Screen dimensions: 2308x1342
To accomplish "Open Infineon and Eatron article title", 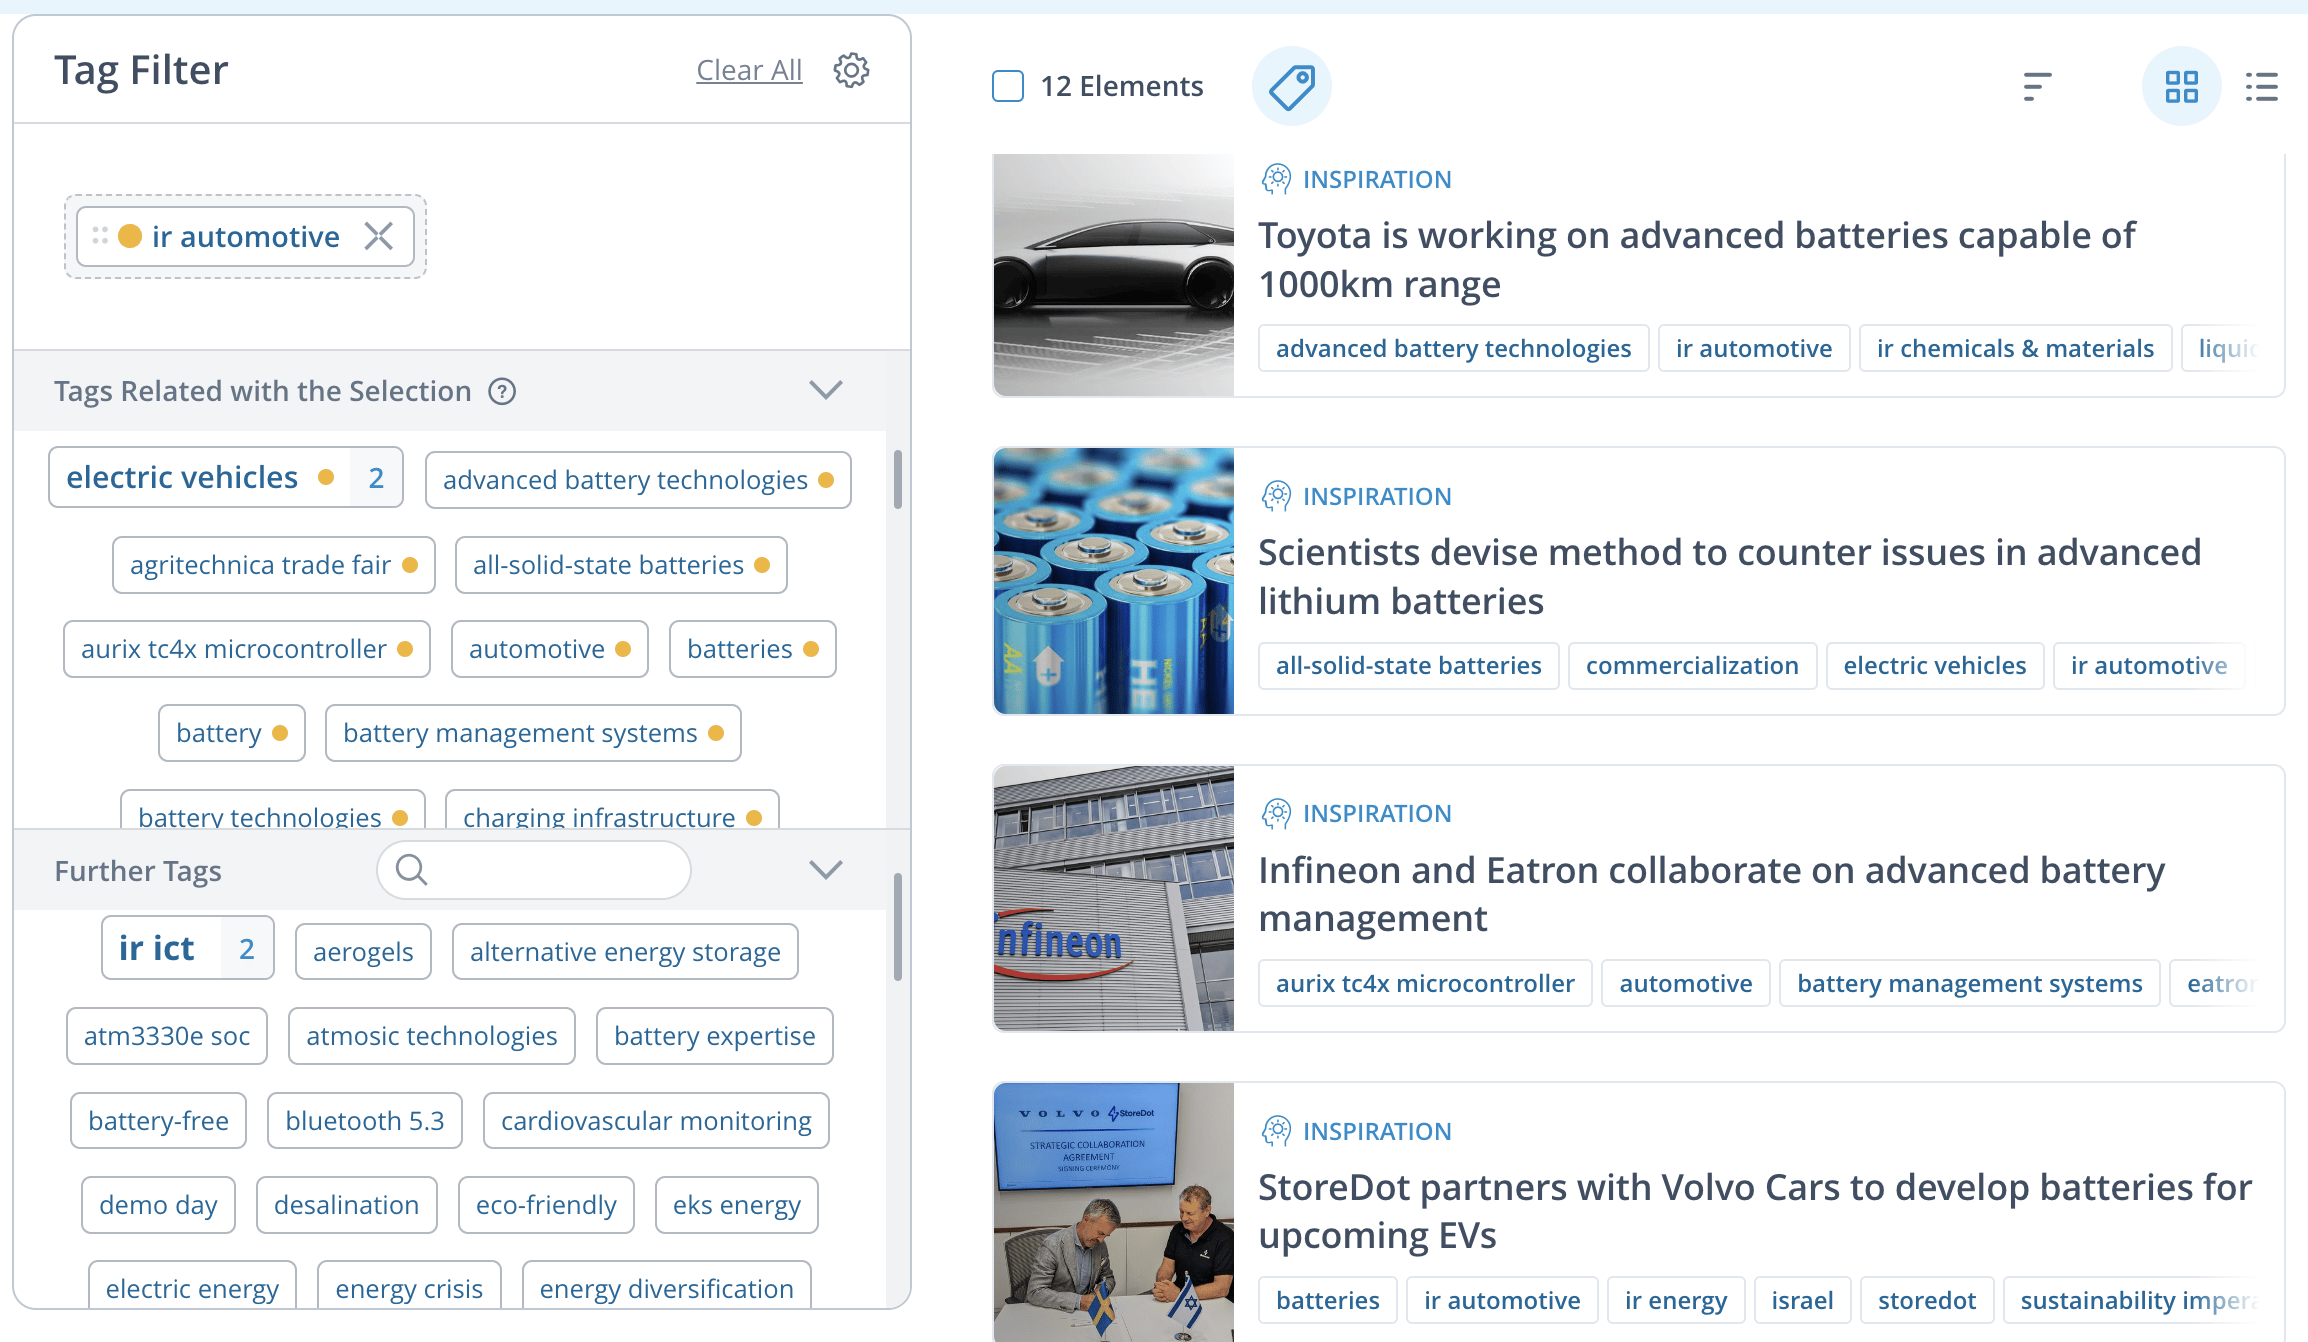I will coord(1712,894).
